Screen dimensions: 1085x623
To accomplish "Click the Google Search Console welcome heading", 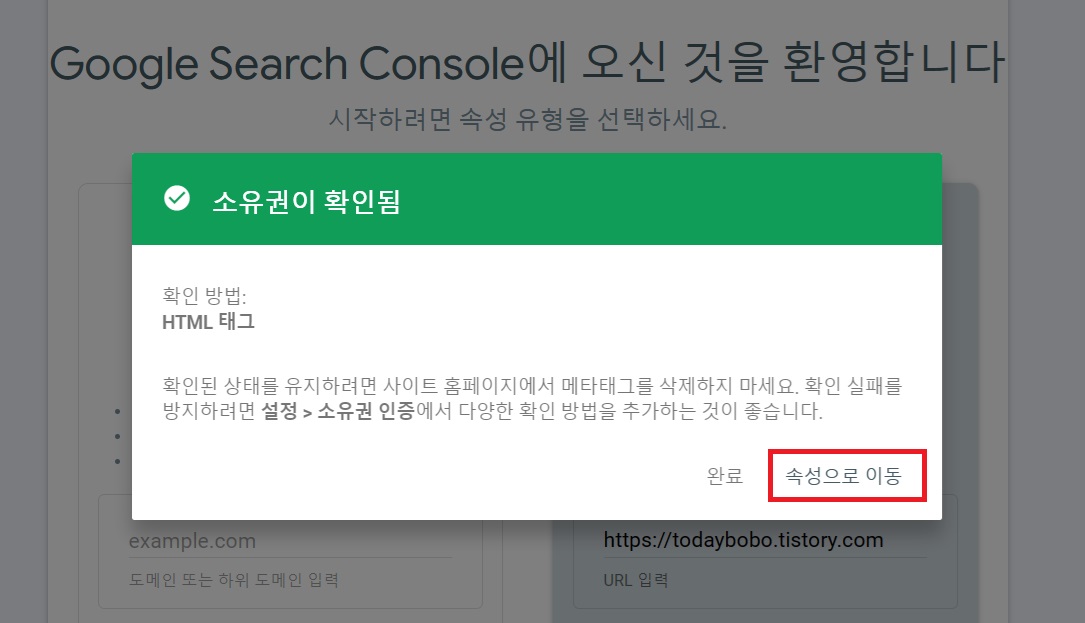I will [527, 63].
